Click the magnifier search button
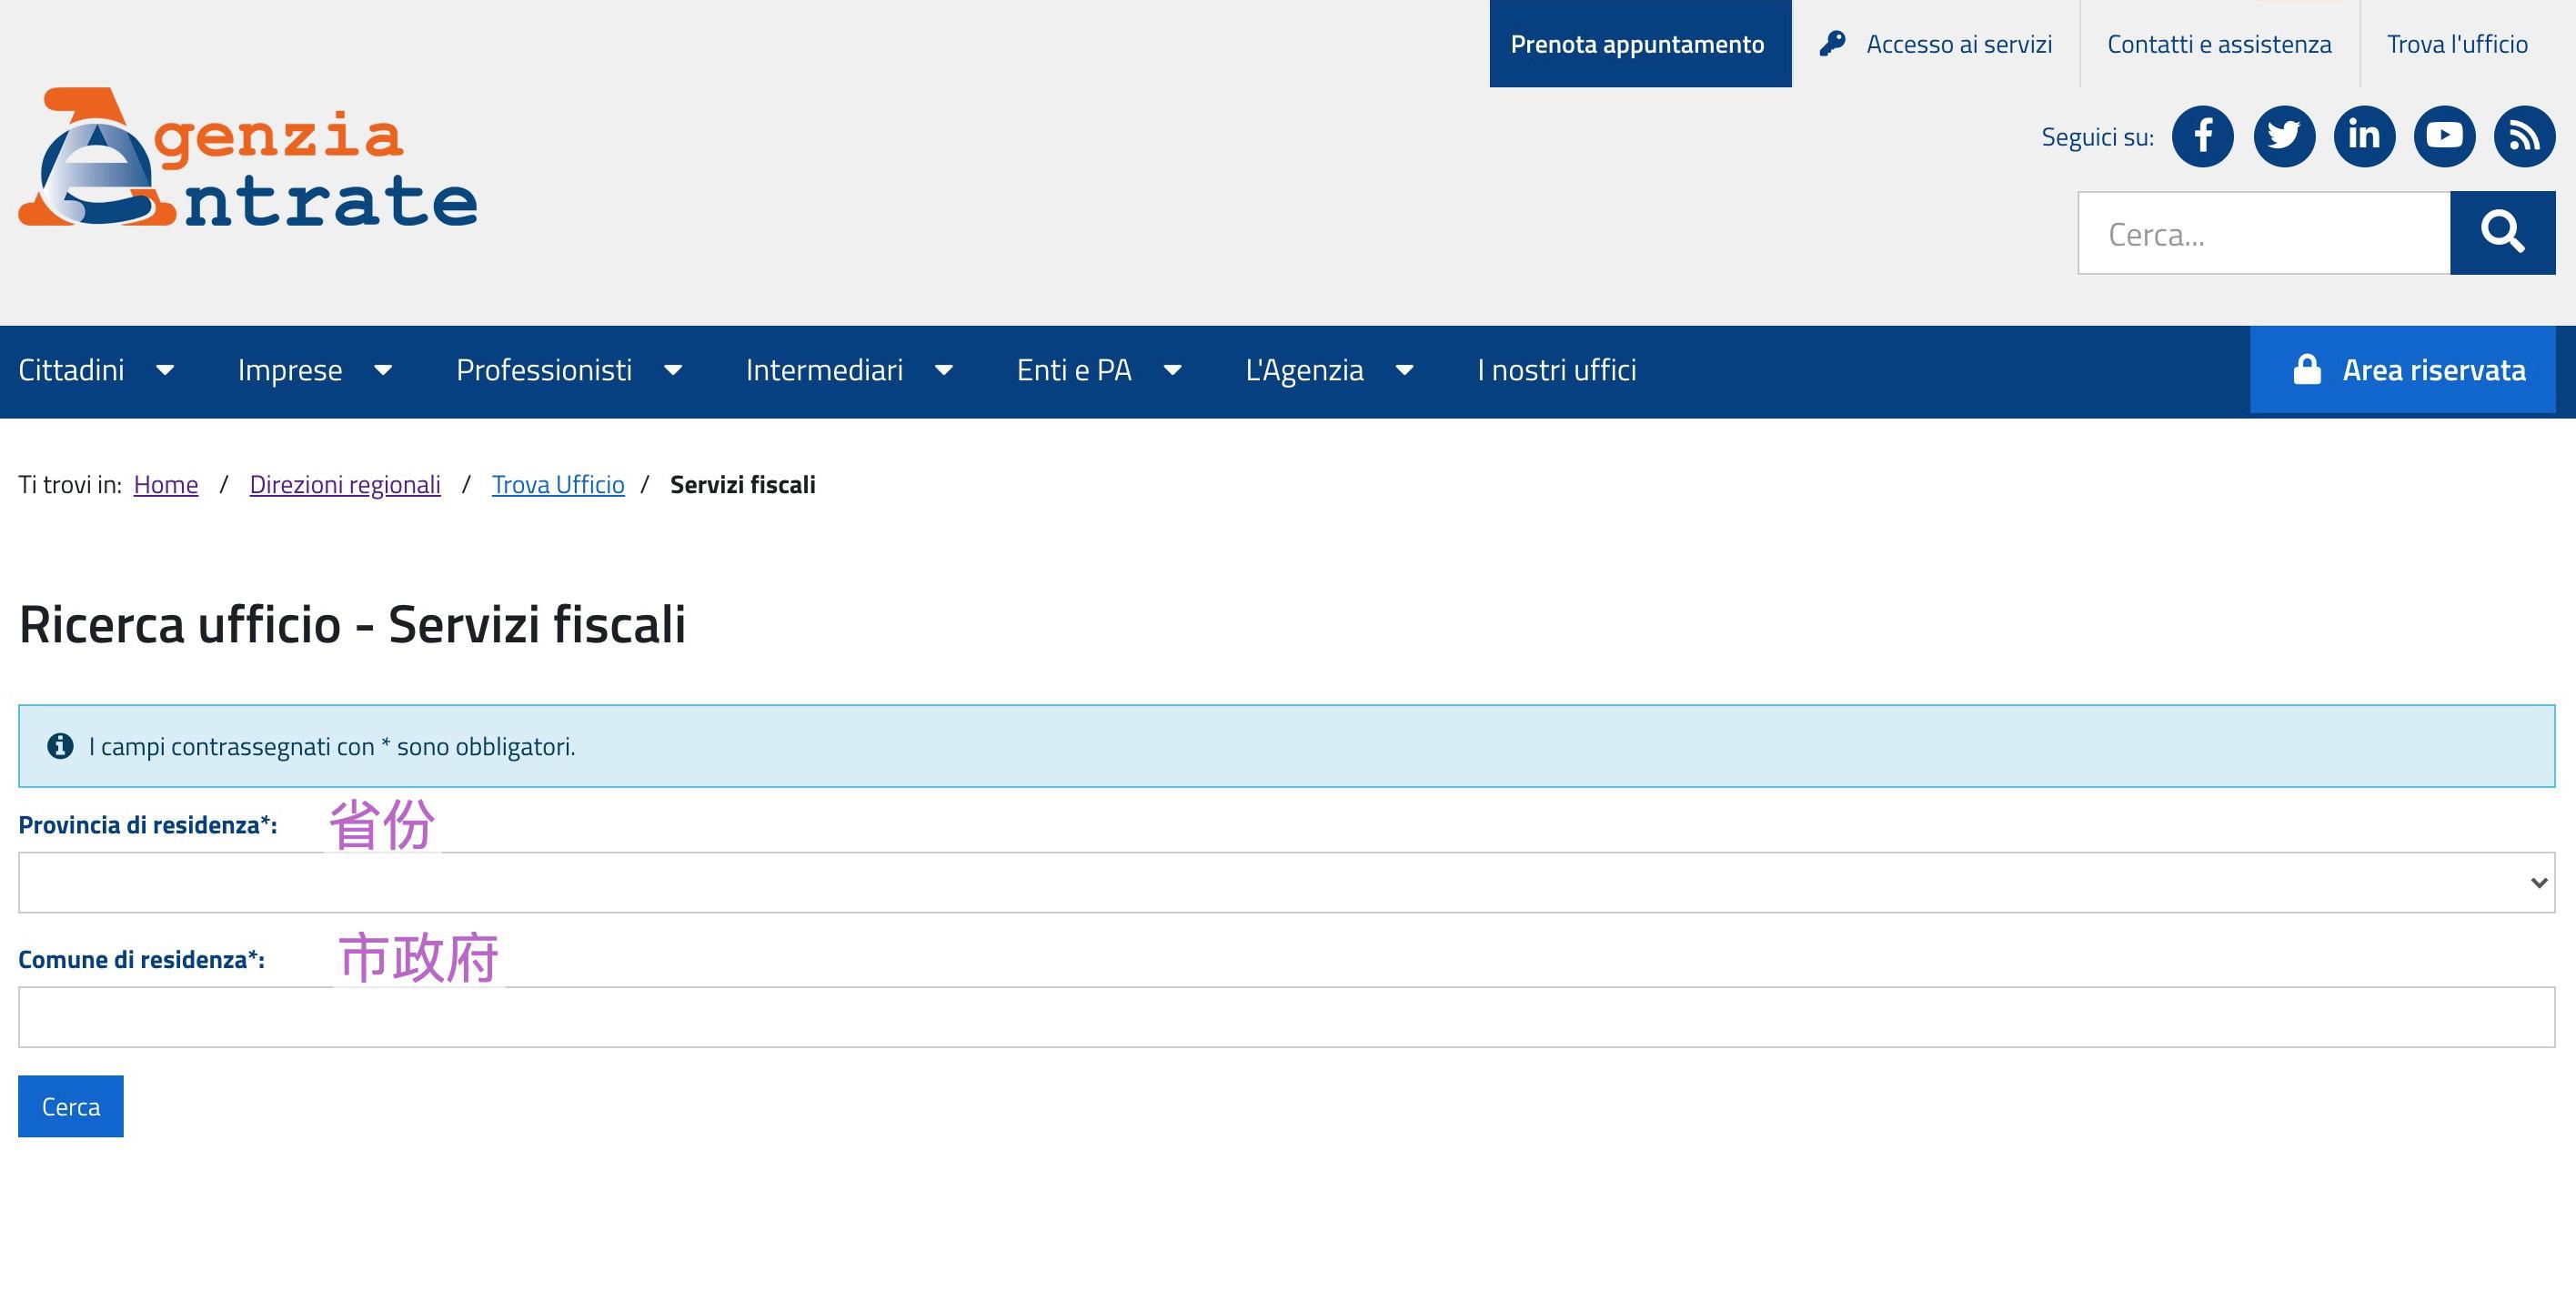This screenshot has width=2576, height=1292. (2502, 233)
